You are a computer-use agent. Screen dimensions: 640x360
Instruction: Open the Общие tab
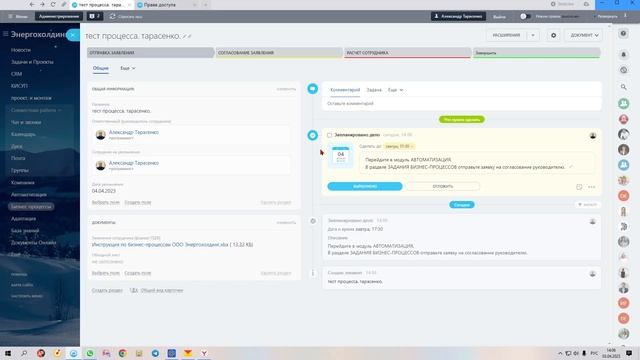tap(101, 68)
